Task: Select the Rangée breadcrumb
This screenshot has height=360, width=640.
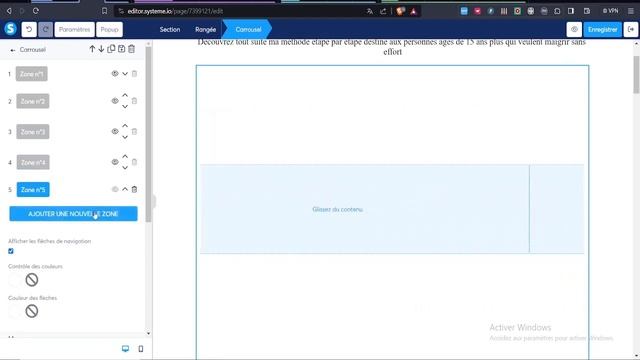Action: point(205,29)
